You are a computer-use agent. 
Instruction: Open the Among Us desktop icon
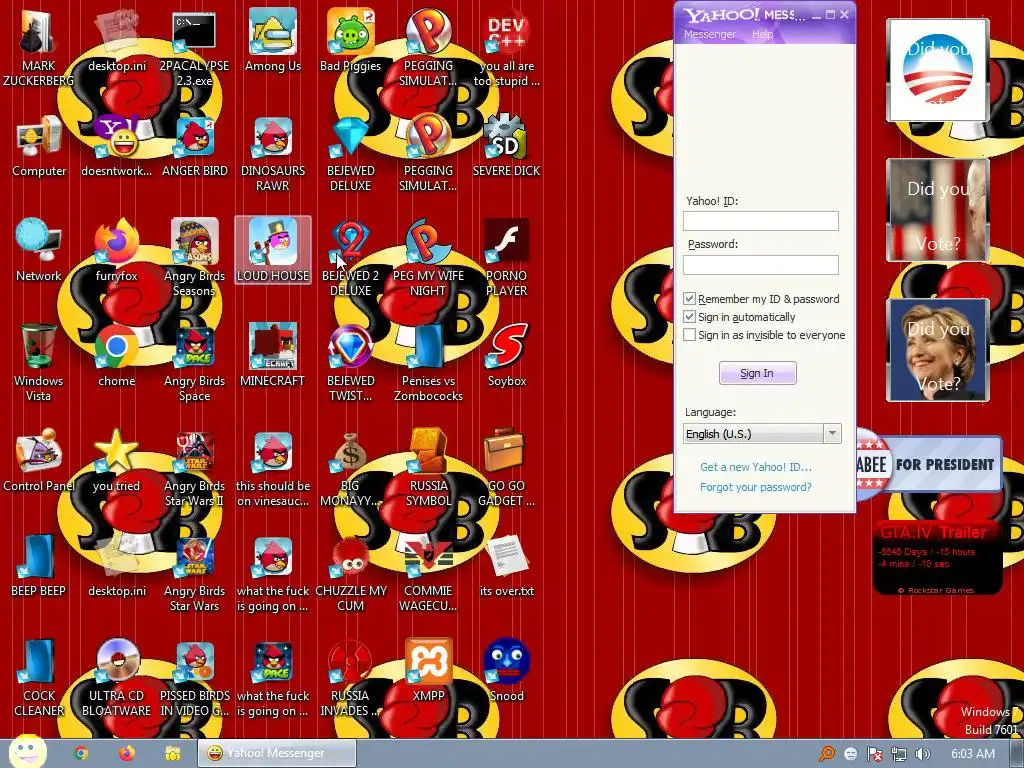click(x=273, y=40)
